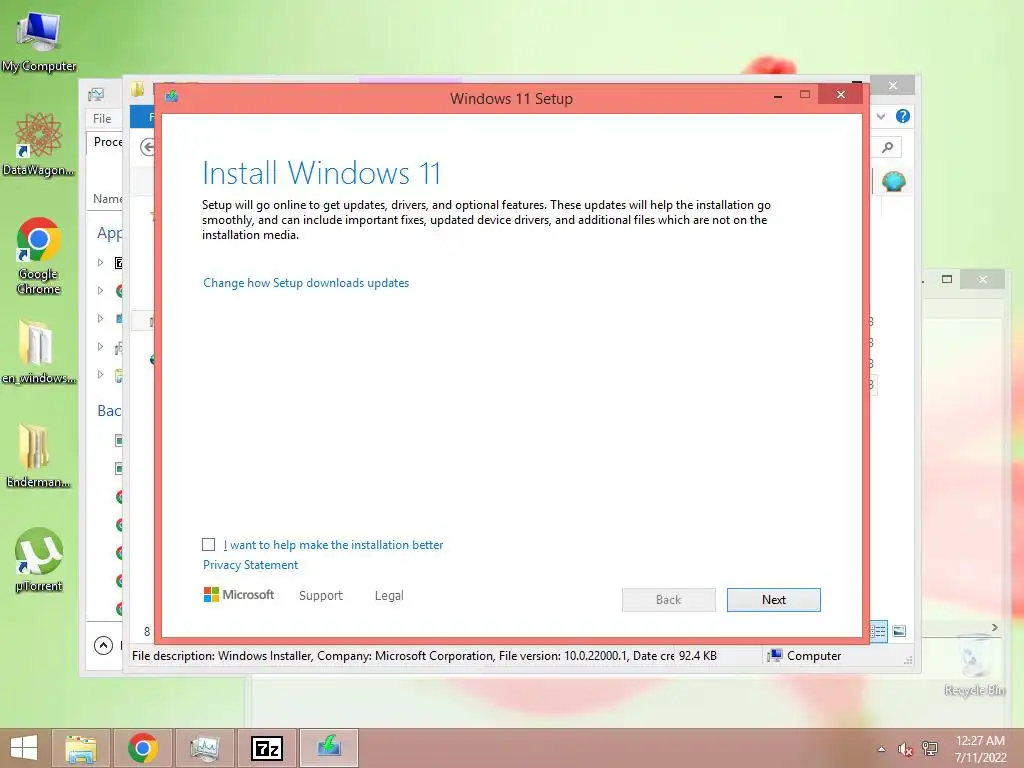Switch Explorer to large icons view
Image resolution: width=1024 pixels, height=768 pixels.
[x=899, y=631]
